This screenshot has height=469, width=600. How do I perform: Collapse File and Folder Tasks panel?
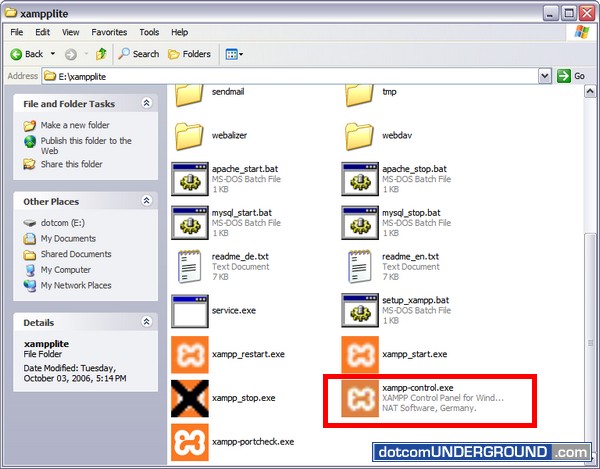147,103
